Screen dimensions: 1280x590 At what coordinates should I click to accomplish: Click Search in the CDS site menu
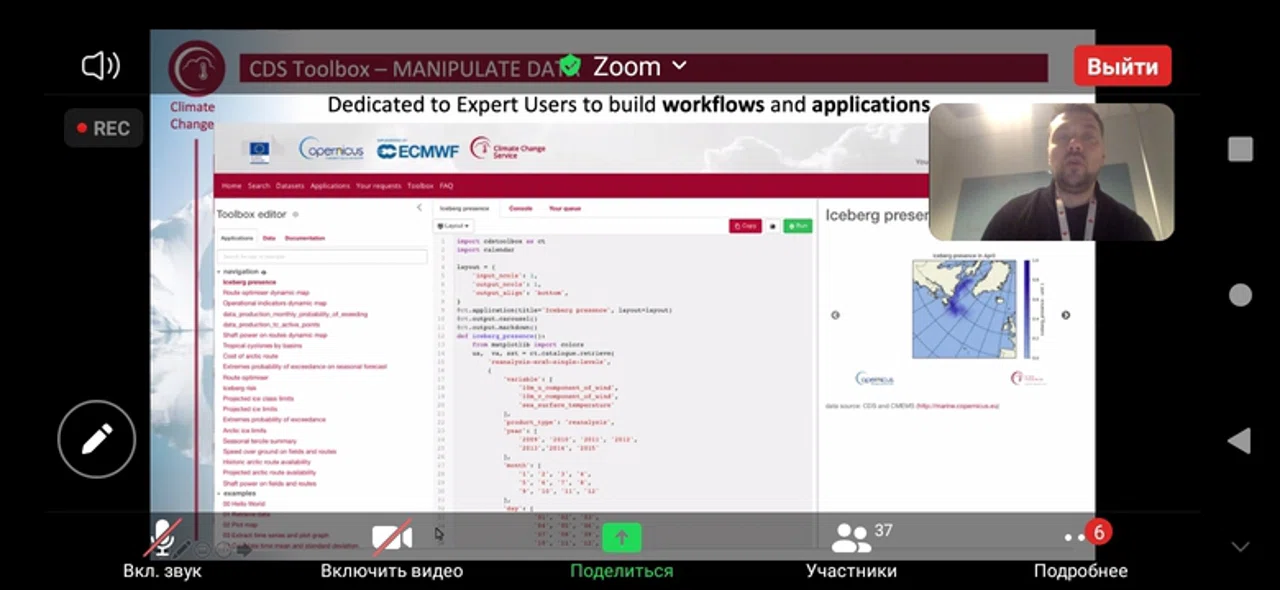coord(259,186)
